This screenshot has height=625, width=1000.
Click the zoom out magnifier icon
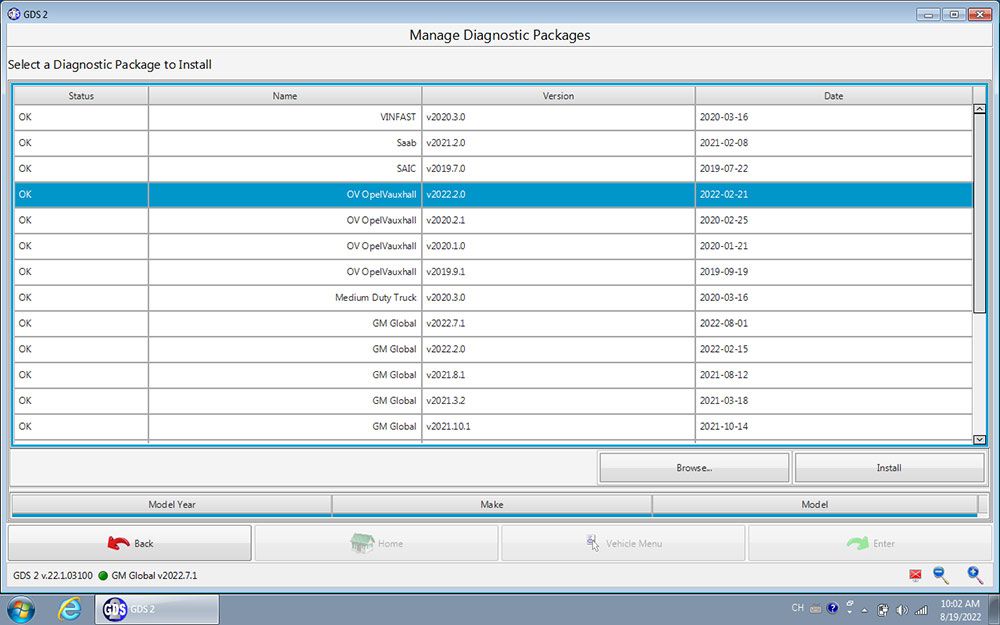pos(940,575)
